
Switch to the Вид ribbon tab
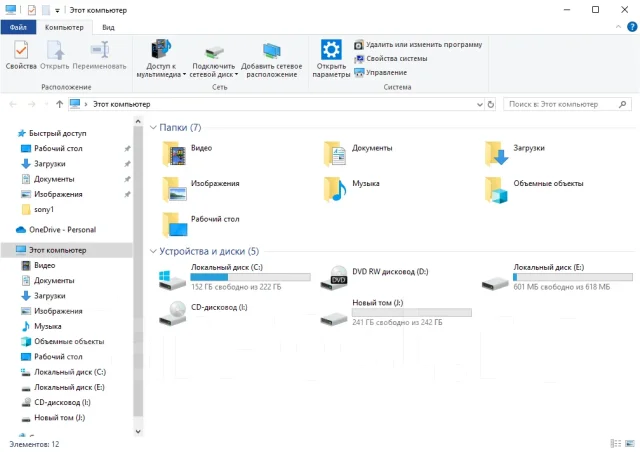point(108,27)
